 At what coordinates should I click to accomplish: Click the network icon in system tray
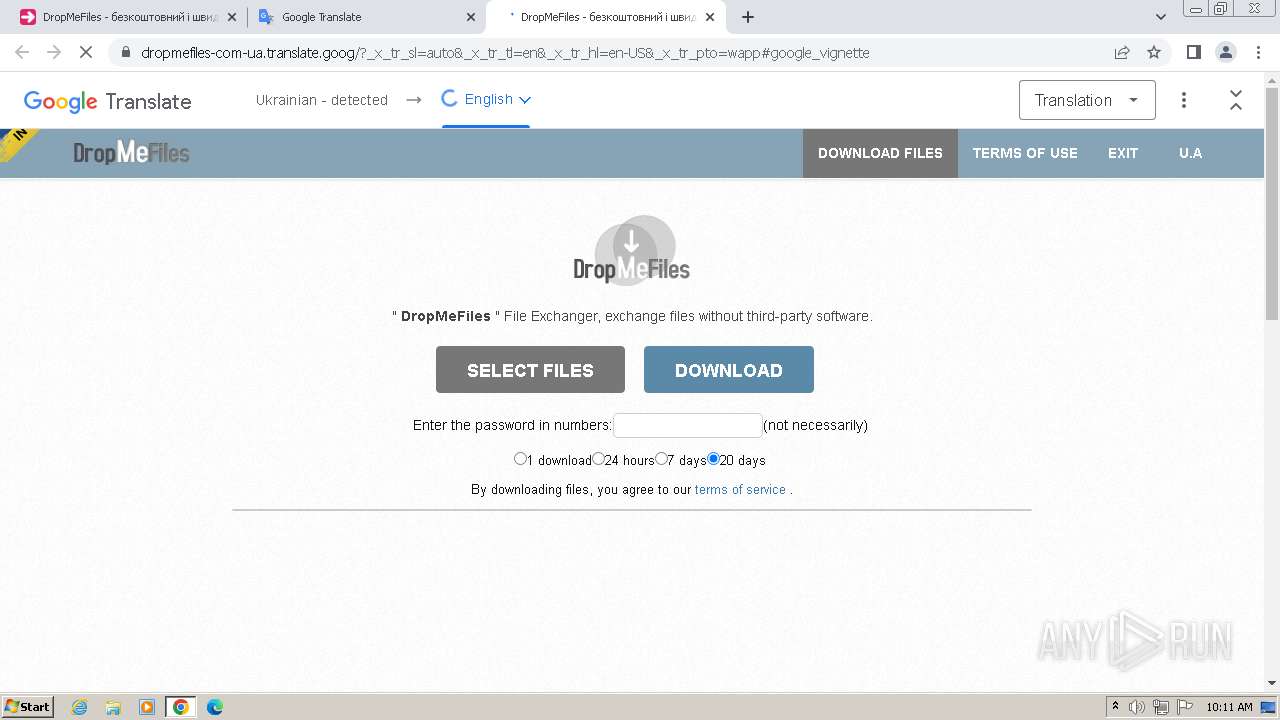click(x=1161, y=707)
